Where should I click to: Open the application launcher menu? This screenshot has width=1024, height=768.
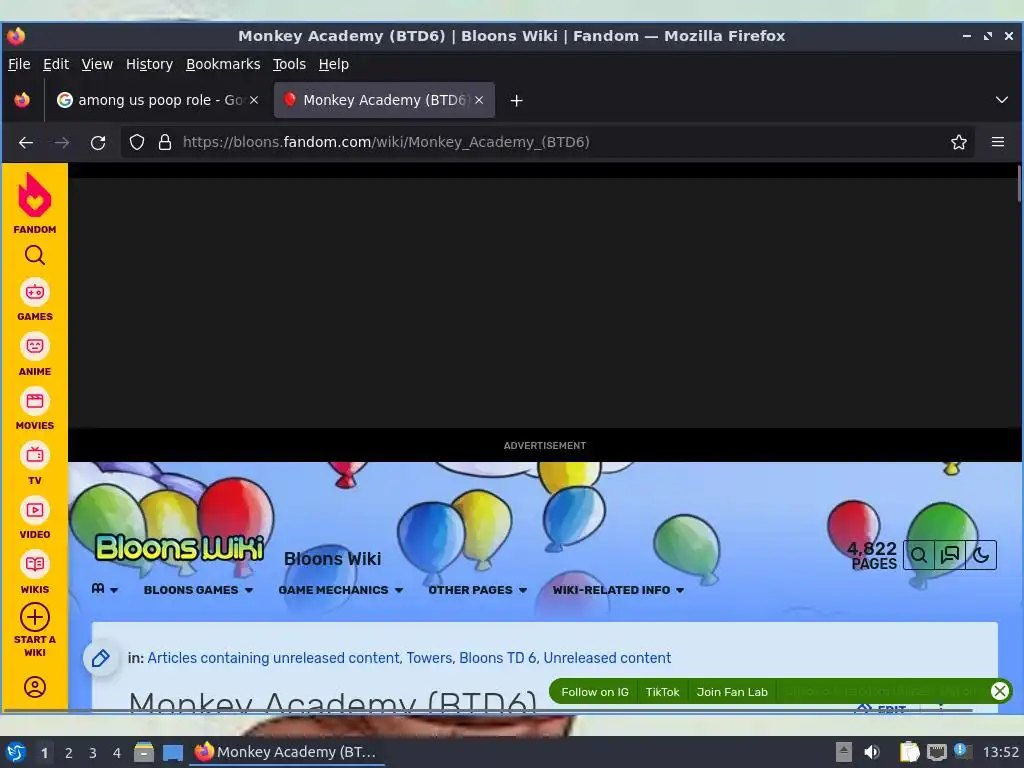click(16, 752)
